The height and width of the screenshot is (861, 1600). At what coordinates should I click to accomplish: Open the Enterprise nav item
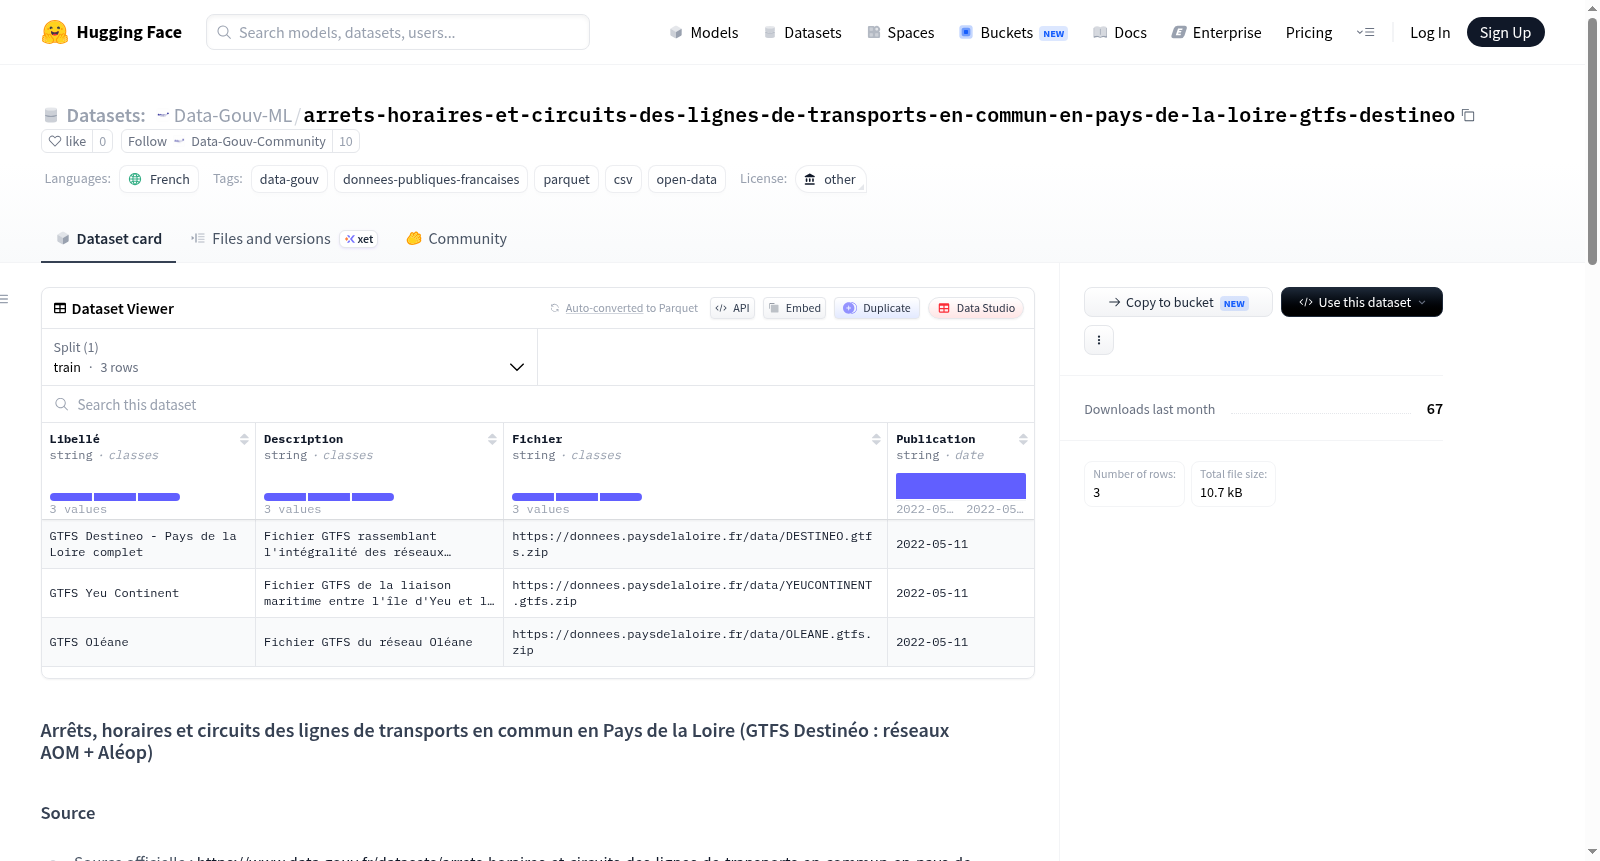[1217, 32]
